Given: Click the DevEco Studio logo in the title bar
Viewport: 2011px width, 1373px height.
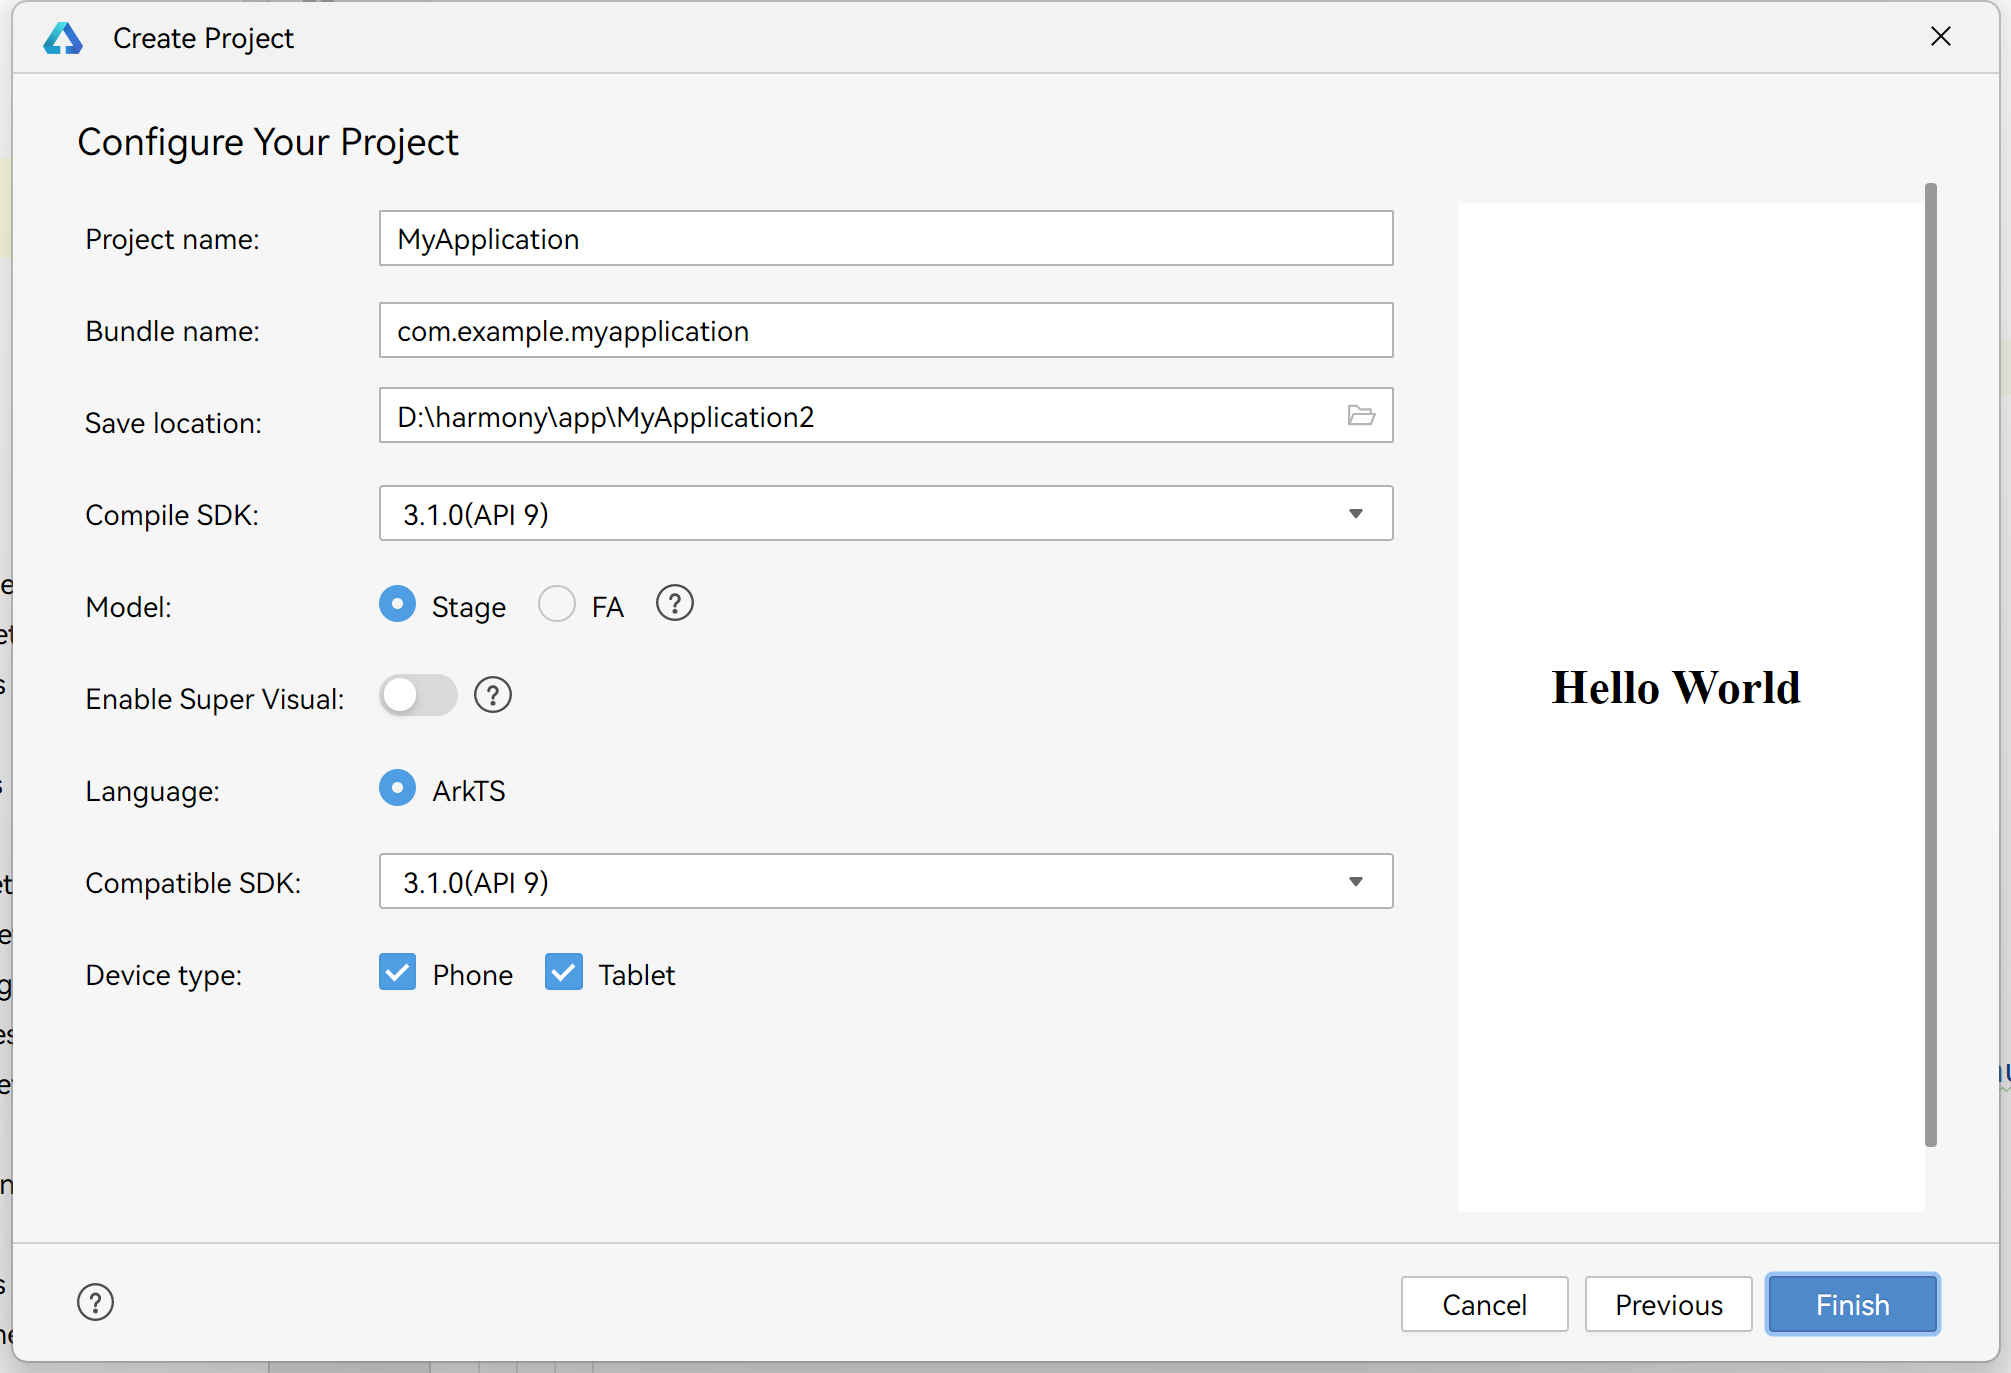Looking at the screenshot, I should coord(63,38).
